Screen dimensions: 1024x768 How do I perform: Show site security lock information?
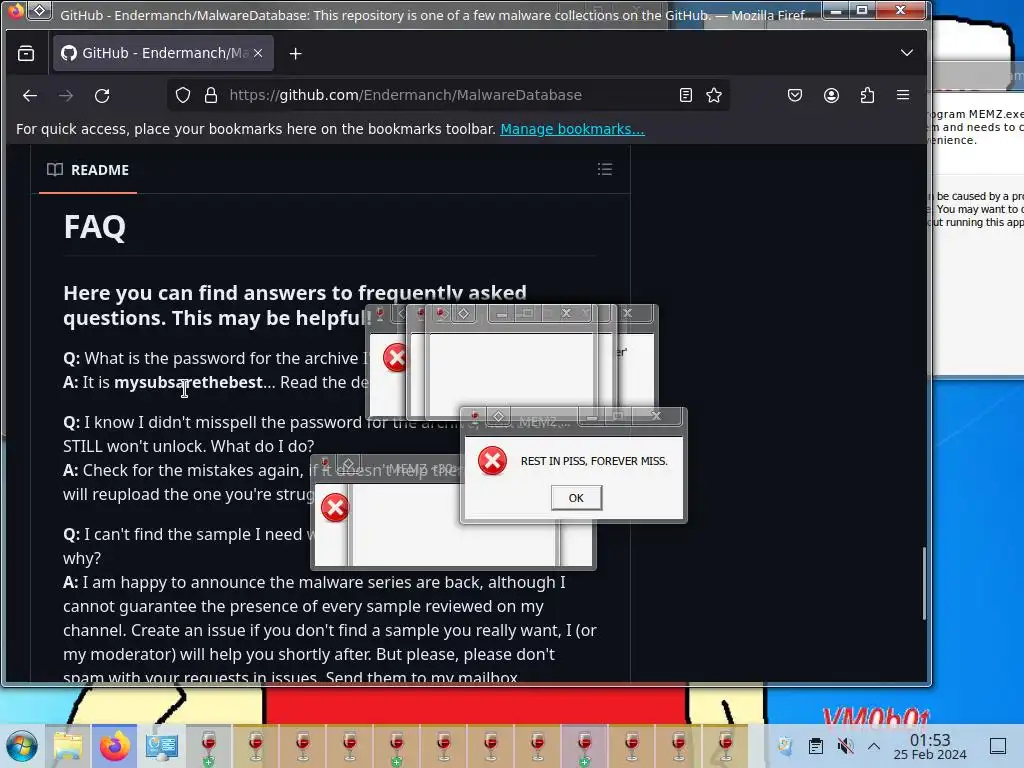(211, 95)
